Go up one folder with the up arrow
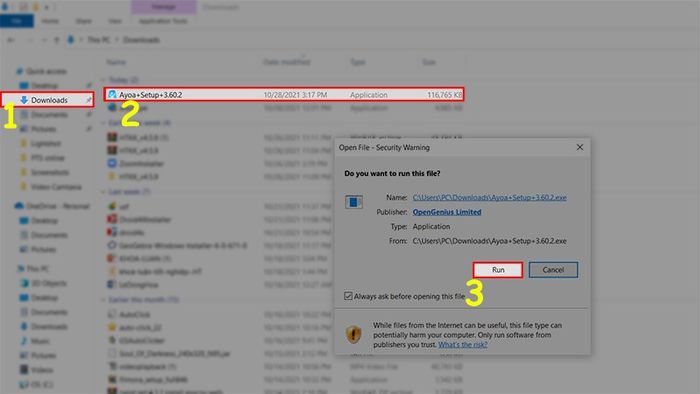The width and height of the screenshot is (700, 394). pos(57,40)
